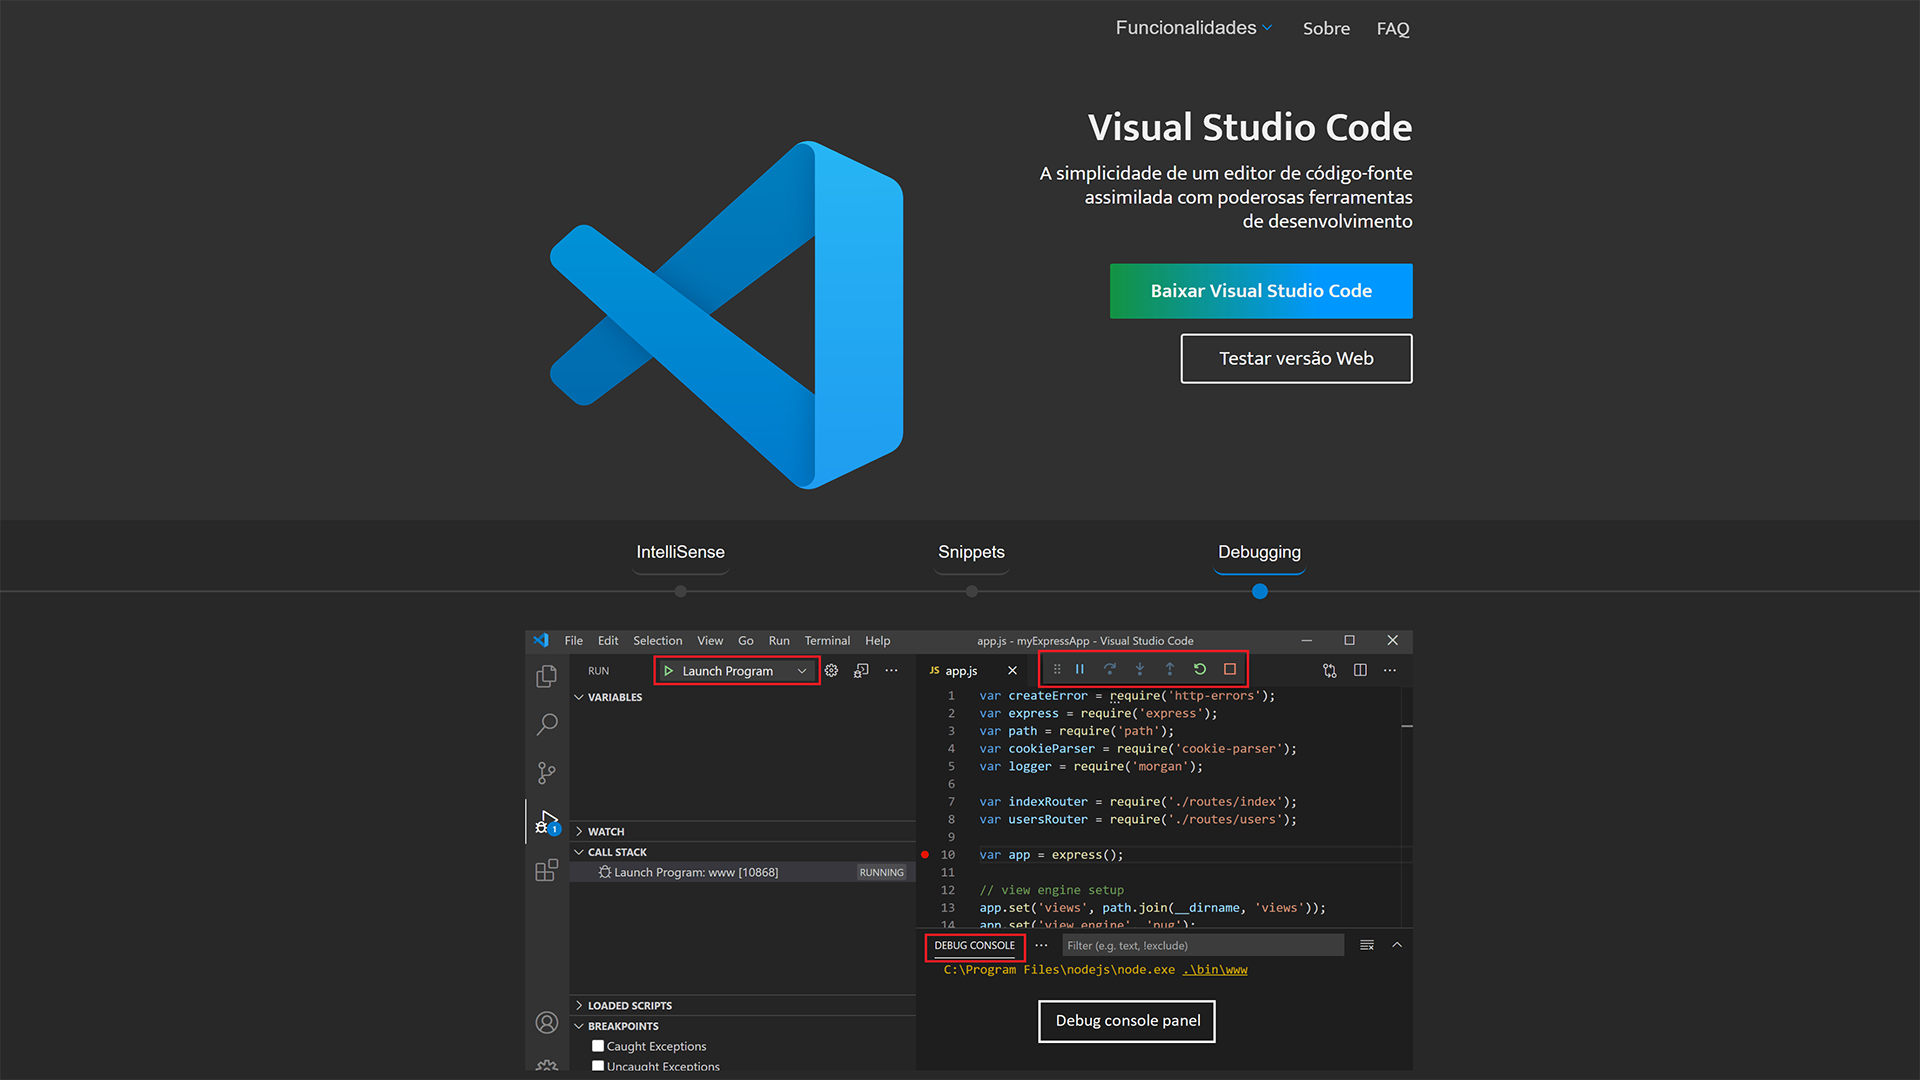The width and height of the screenshot is (1920, 1080).
Task: Switch to the IntelliSense feature tab
Action: (x=680, y=552)
